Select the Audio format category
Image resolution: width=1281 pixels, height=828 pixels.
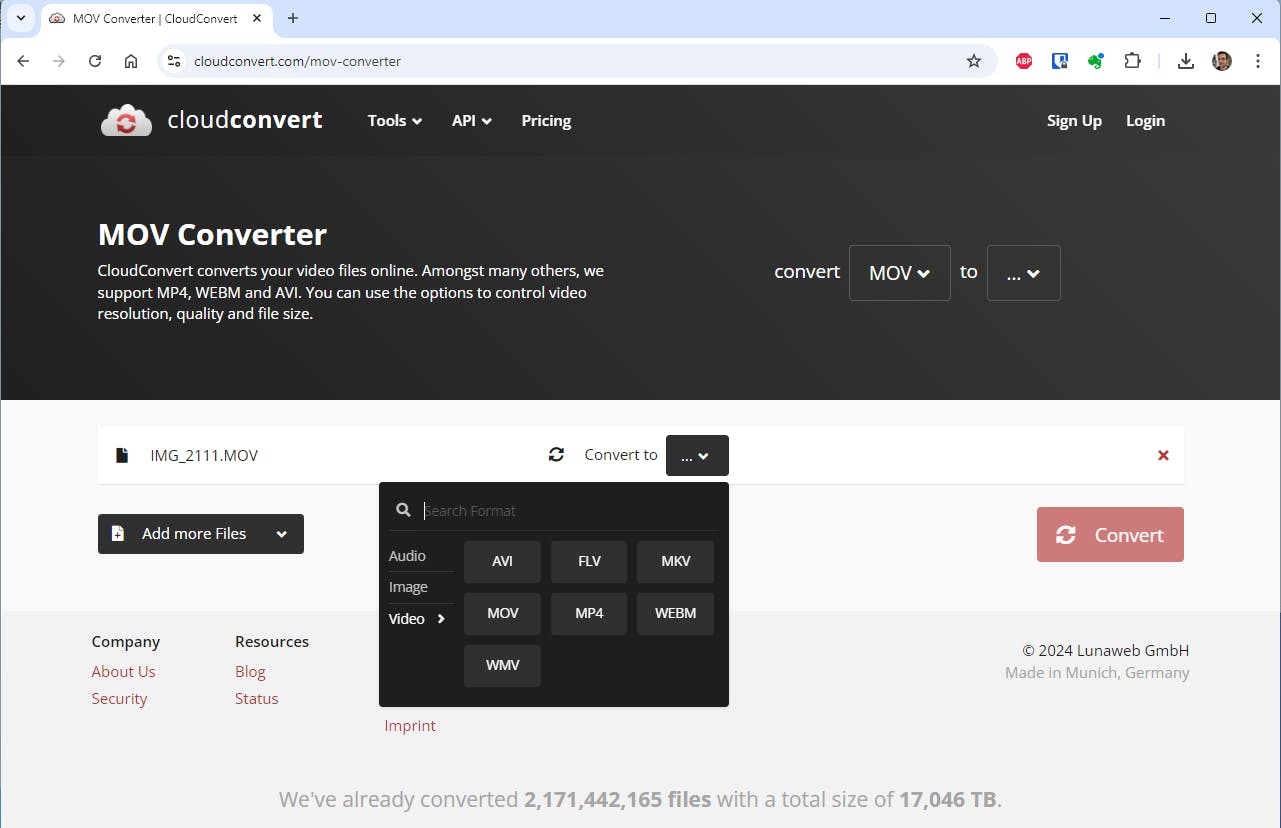407,556
